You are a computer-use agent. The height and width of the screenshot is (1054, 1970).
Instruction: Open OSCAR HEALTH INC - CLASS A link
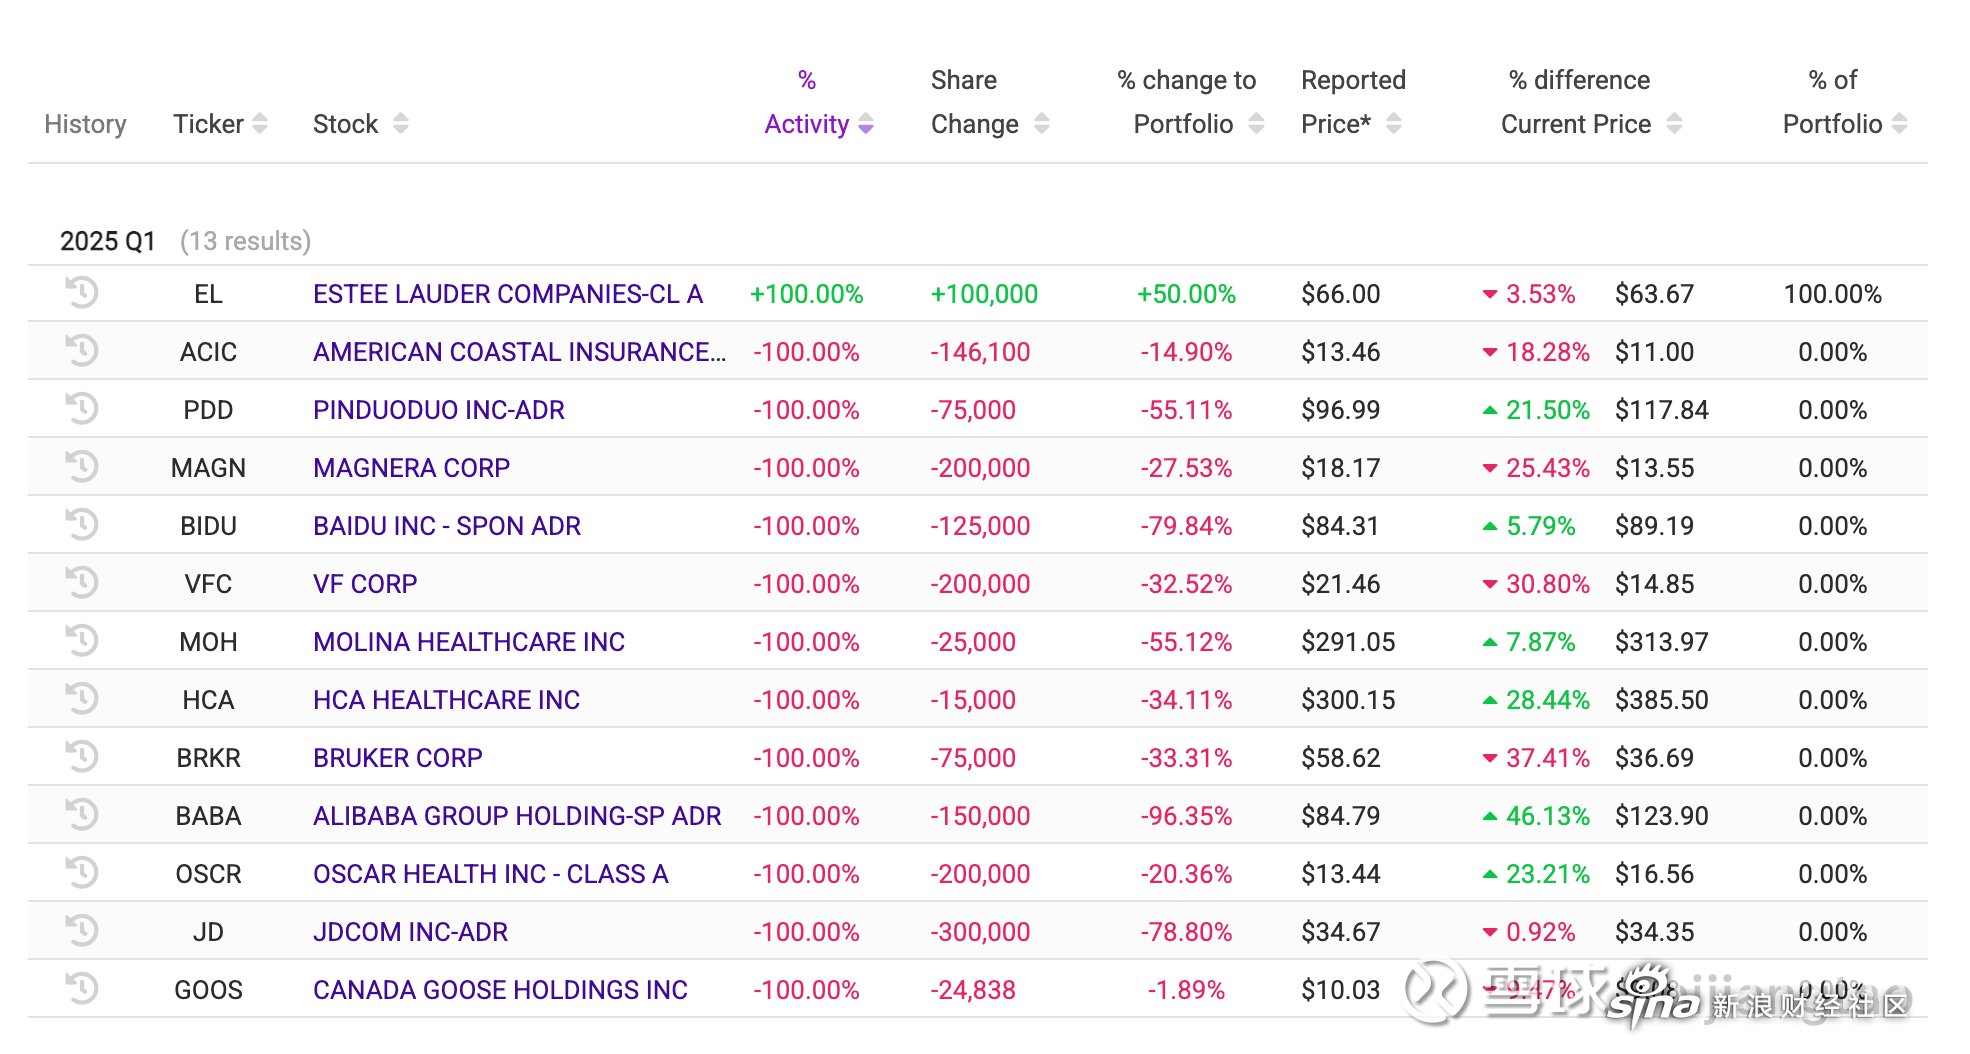[491, 874]
